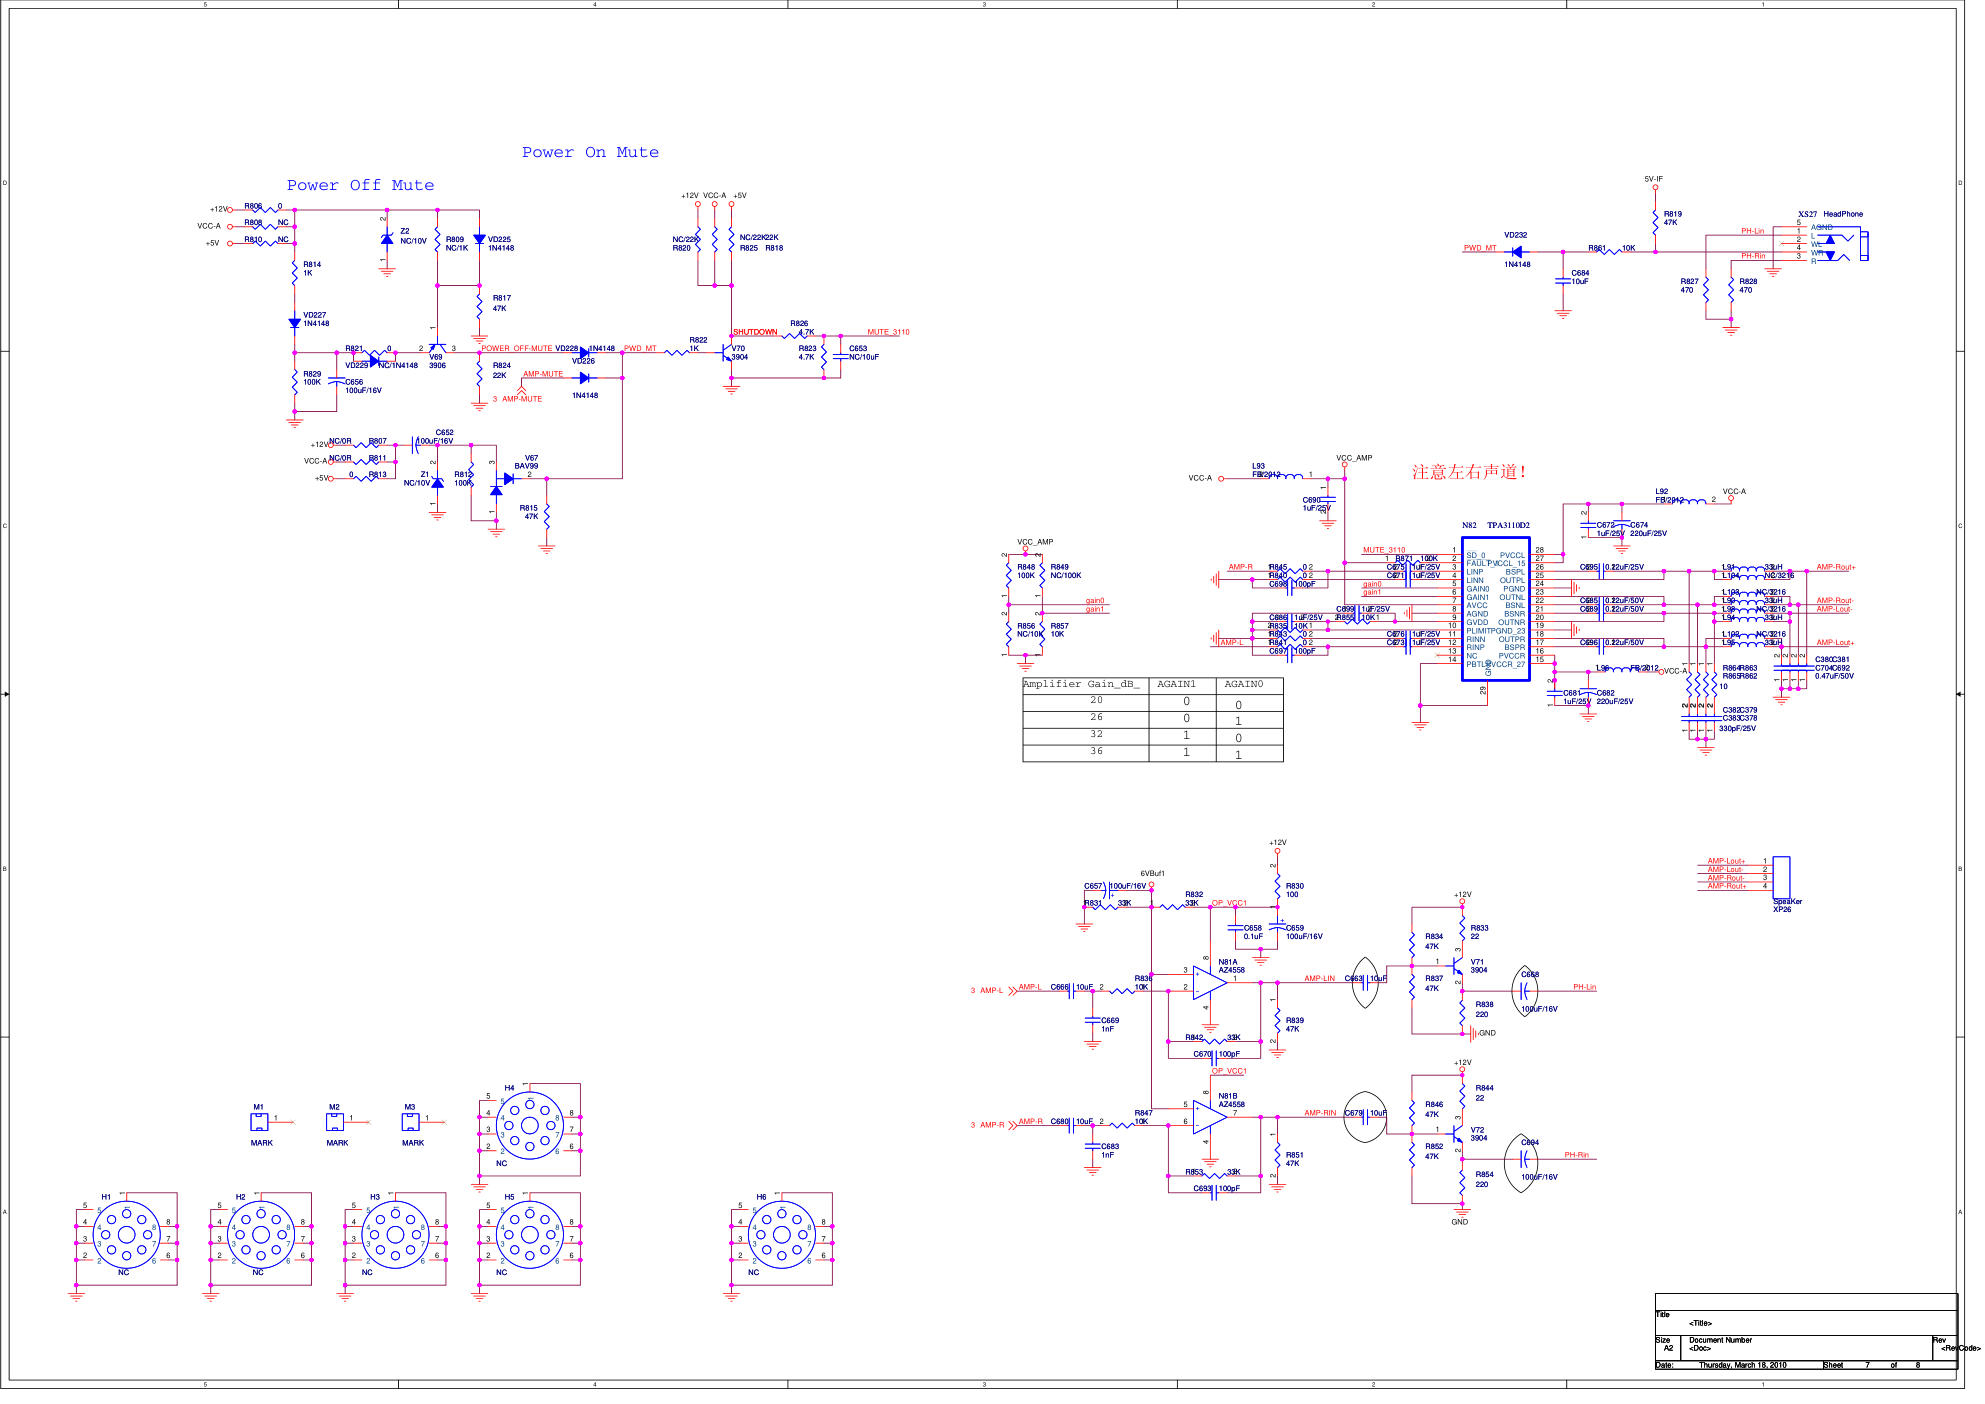Viewport: 1985px width, 1404px height.
Task: Click the 'Amplifier Gain_dB_' table header
Action: pos(1081,684)
